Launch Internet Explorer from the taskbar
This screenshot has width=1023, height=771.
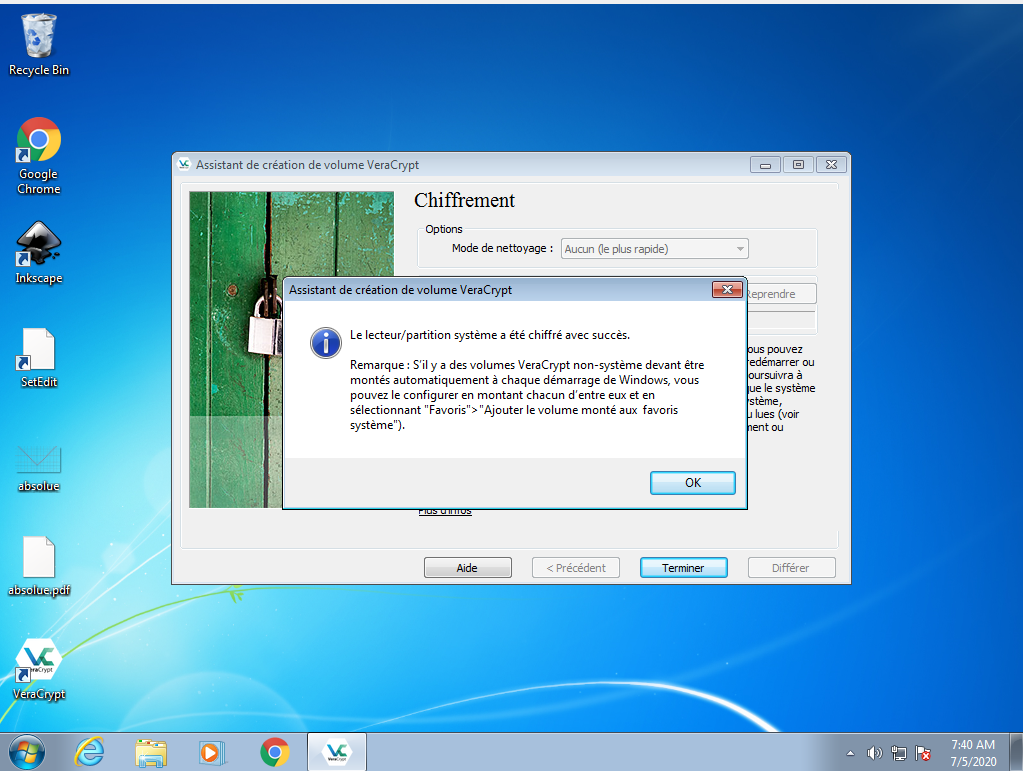point(89,753)
